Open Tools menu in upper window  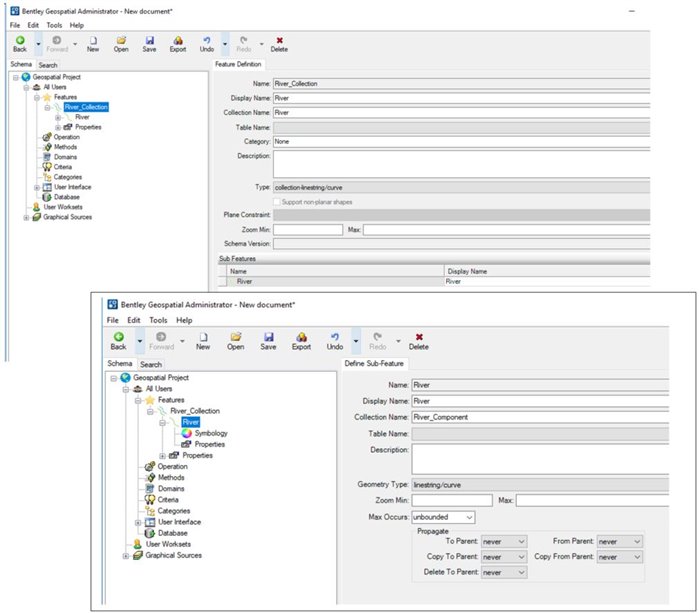pos(54,25)
